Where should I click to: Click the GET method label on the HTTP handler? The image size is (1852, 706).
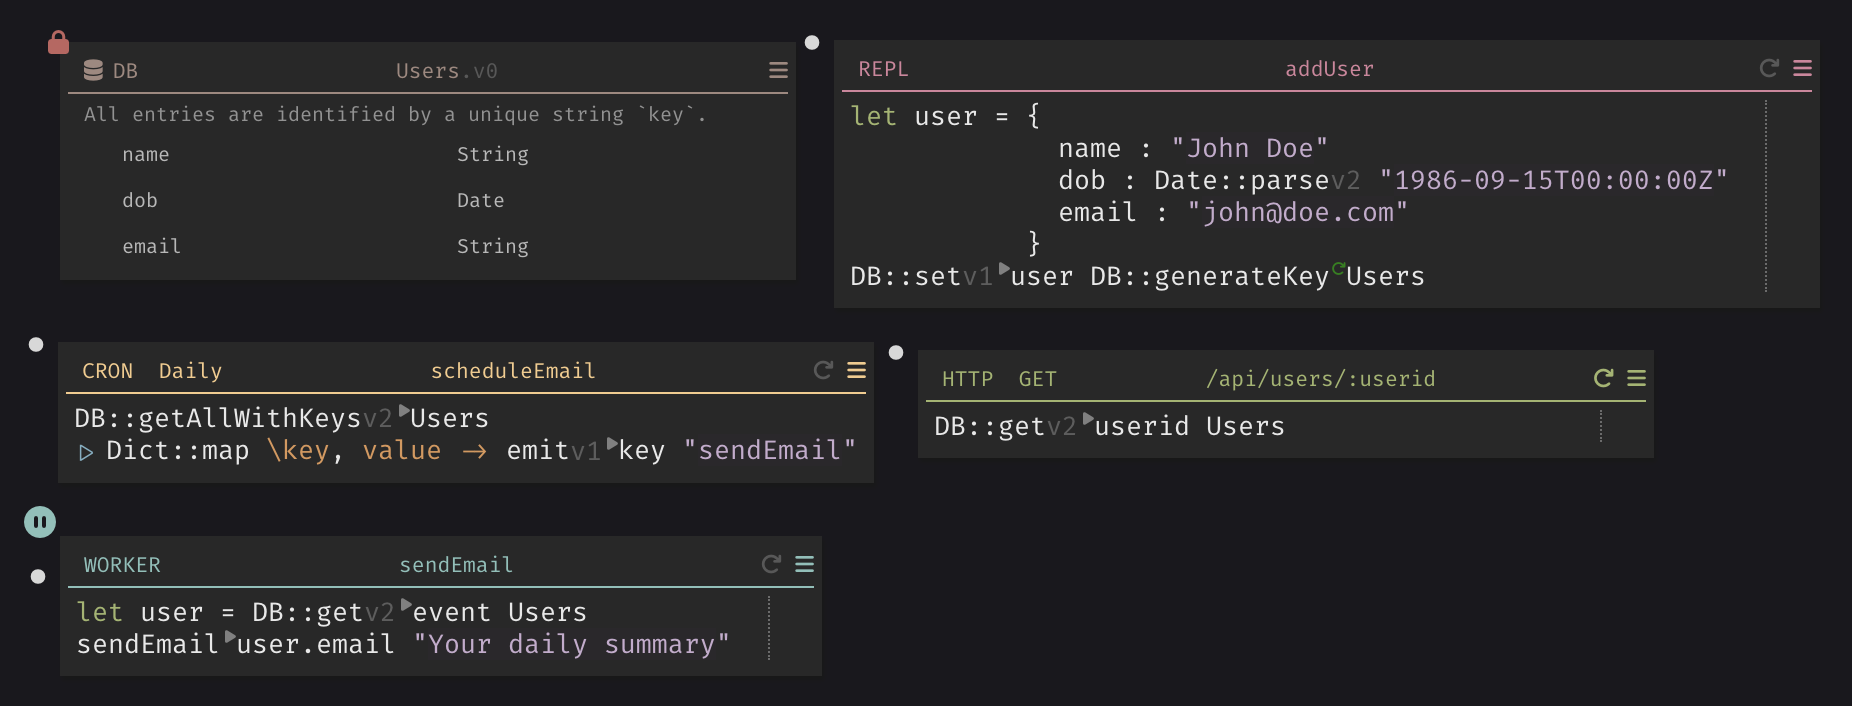pyautogui.click(x=1037, y=379)
